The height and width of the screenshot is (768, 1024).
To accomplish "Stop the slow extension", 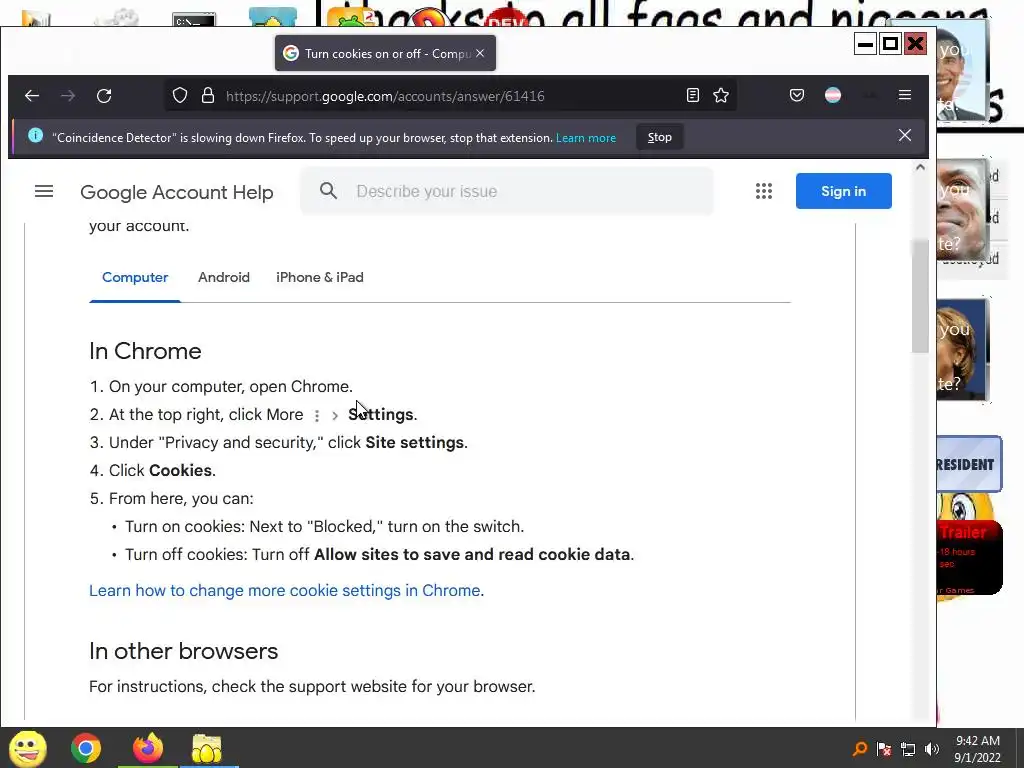I will coord(660,137).
